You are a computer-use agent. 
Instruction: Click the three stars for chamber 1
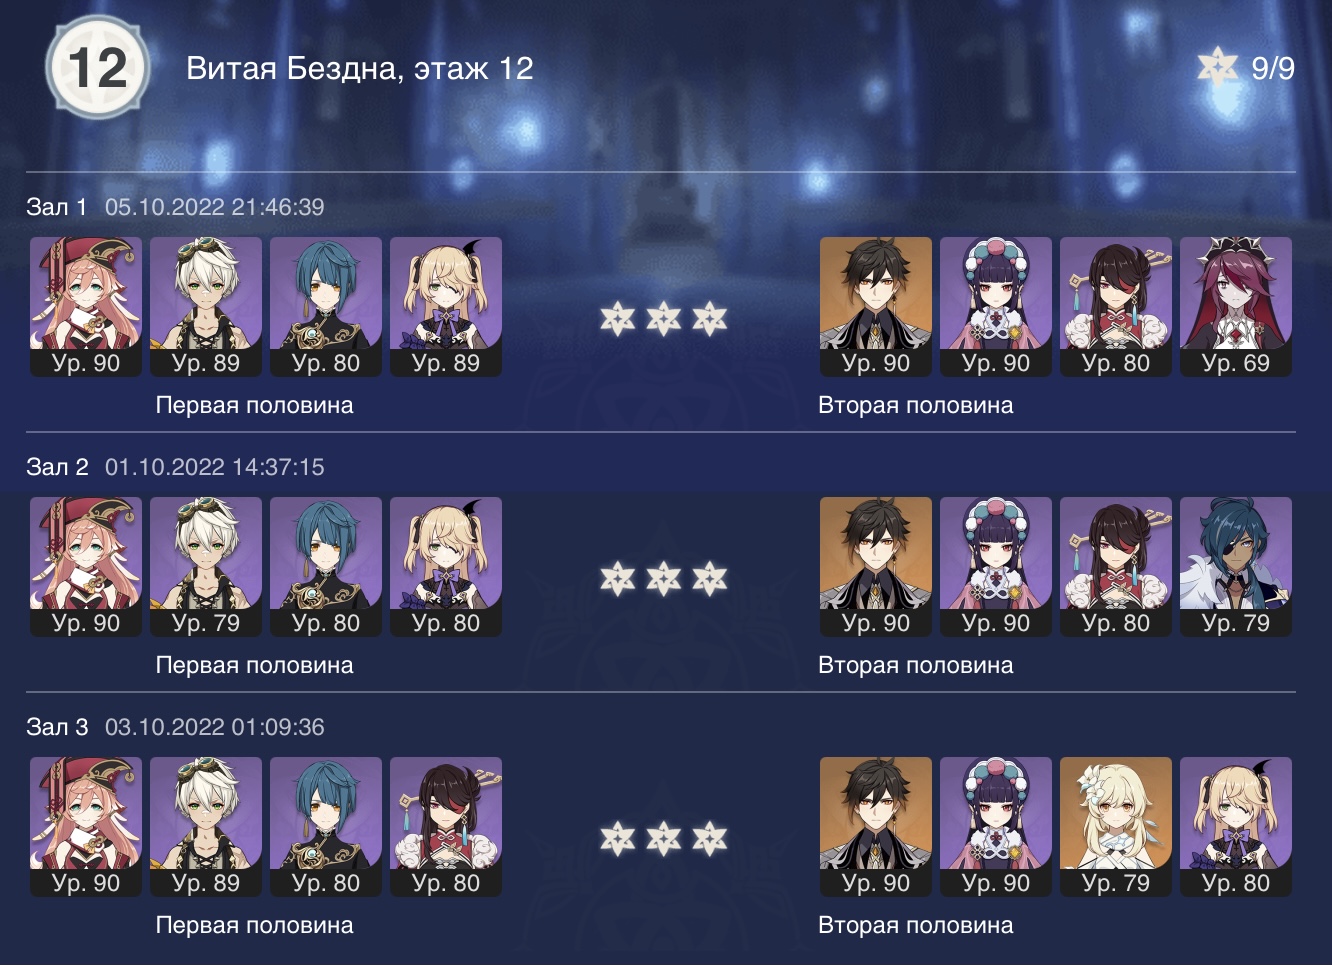[664, 319]
